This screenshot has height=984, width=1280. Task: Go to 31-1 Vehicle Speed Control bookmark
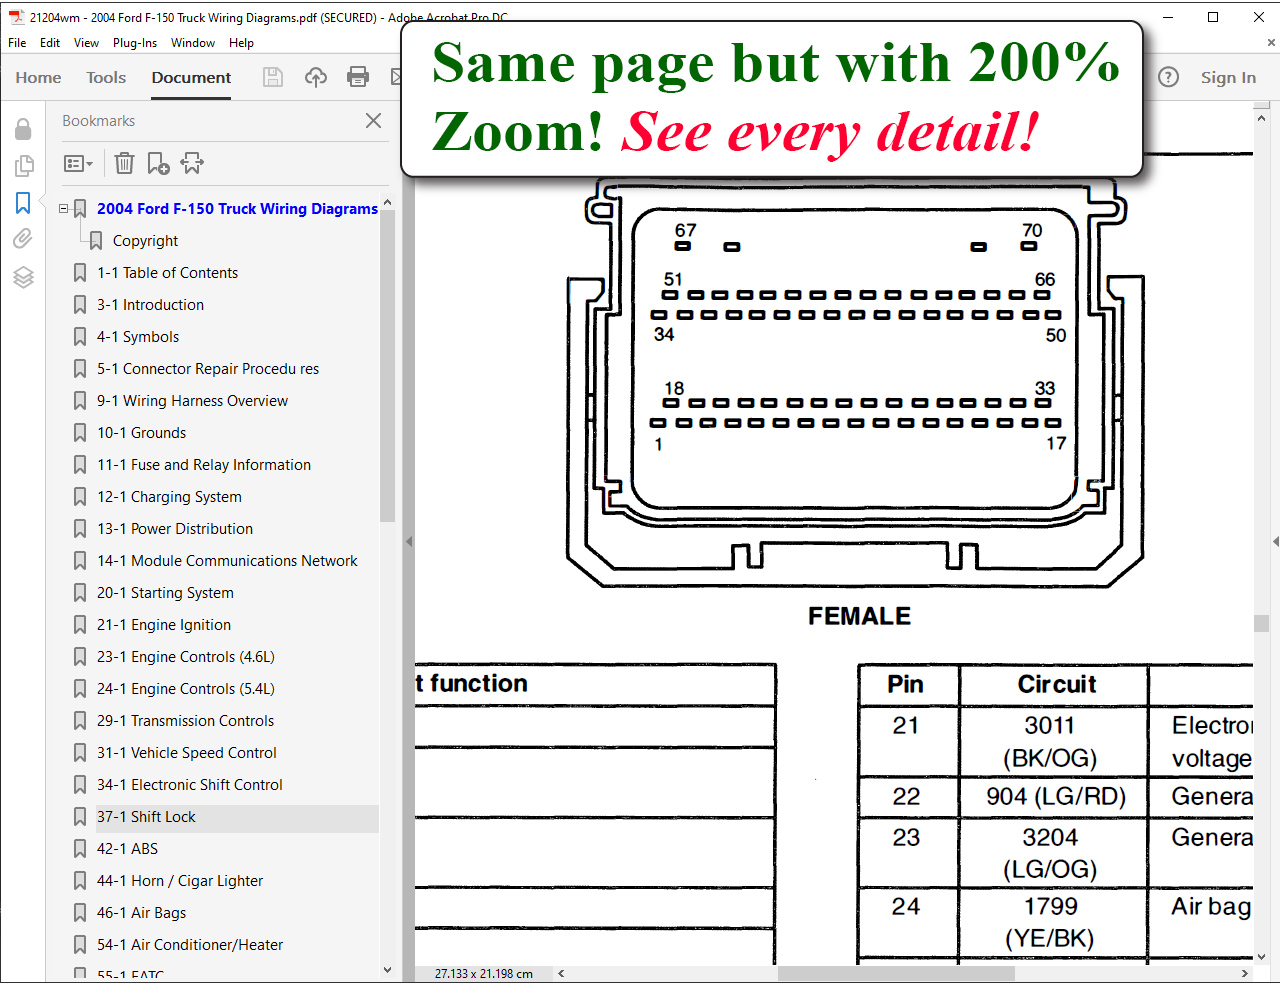pyautogui.click(x=187, y=753)
